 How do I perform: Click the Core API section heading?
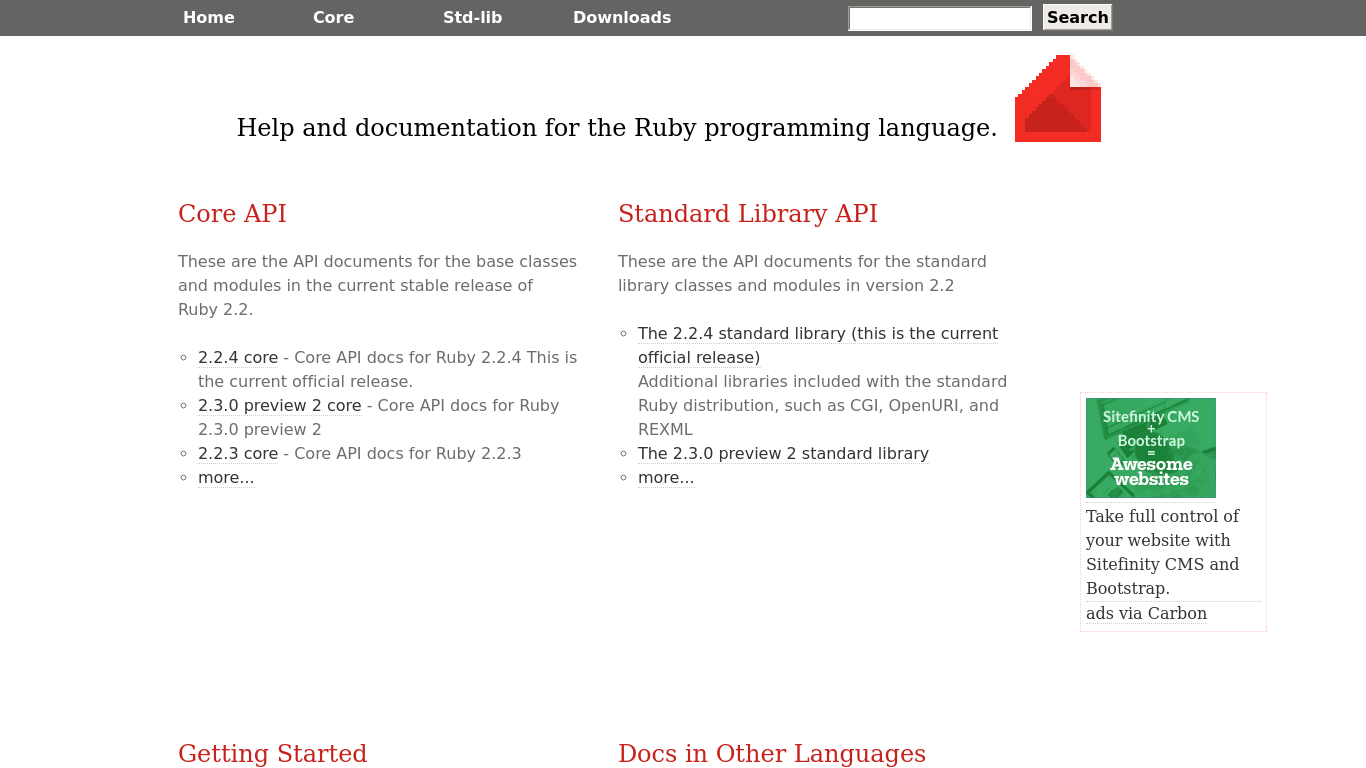(x=231, y=213)
